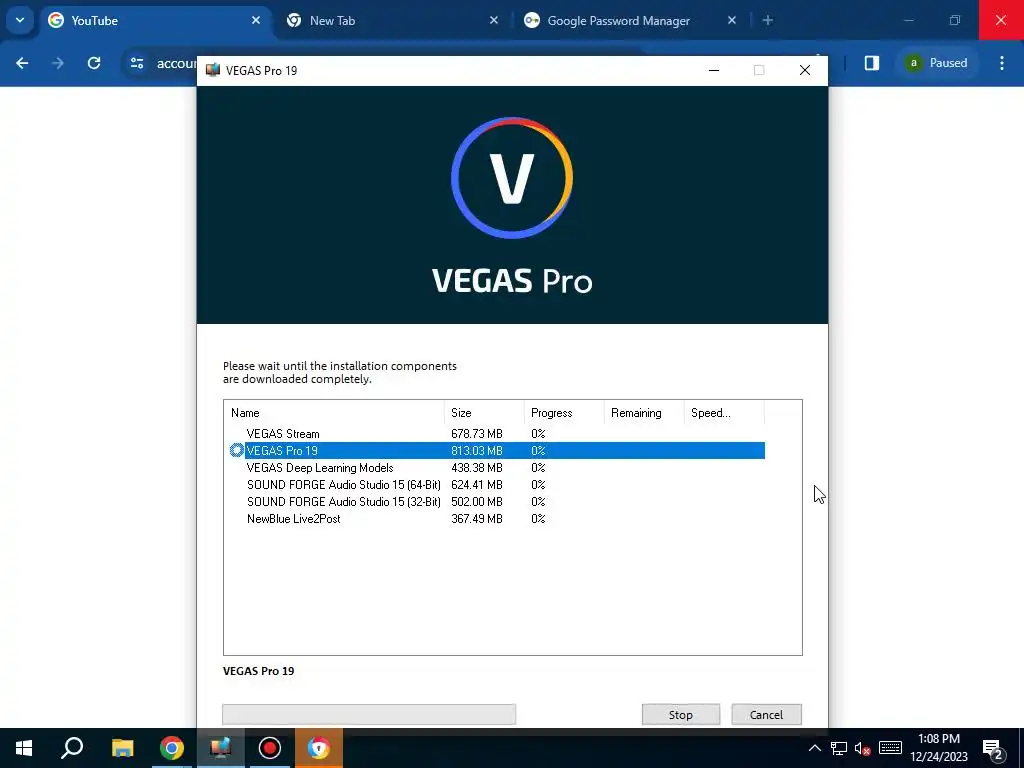Open the screen recorder taskbar icon
Viewport: 1024px width, 768px height.
point(270,748)
